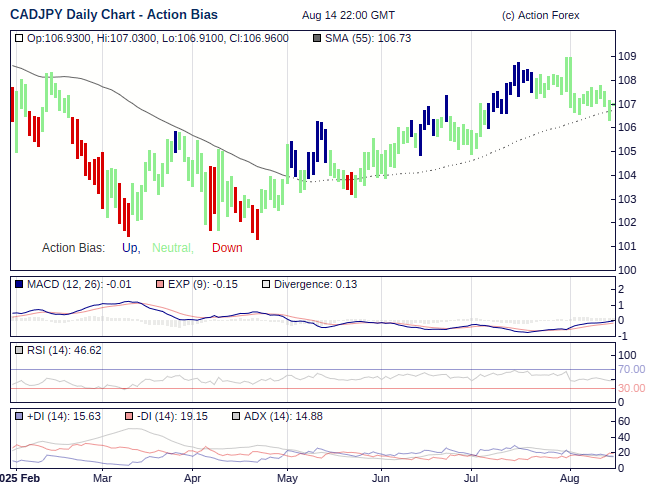Click the 109 price level on the axis

[627, 56]
